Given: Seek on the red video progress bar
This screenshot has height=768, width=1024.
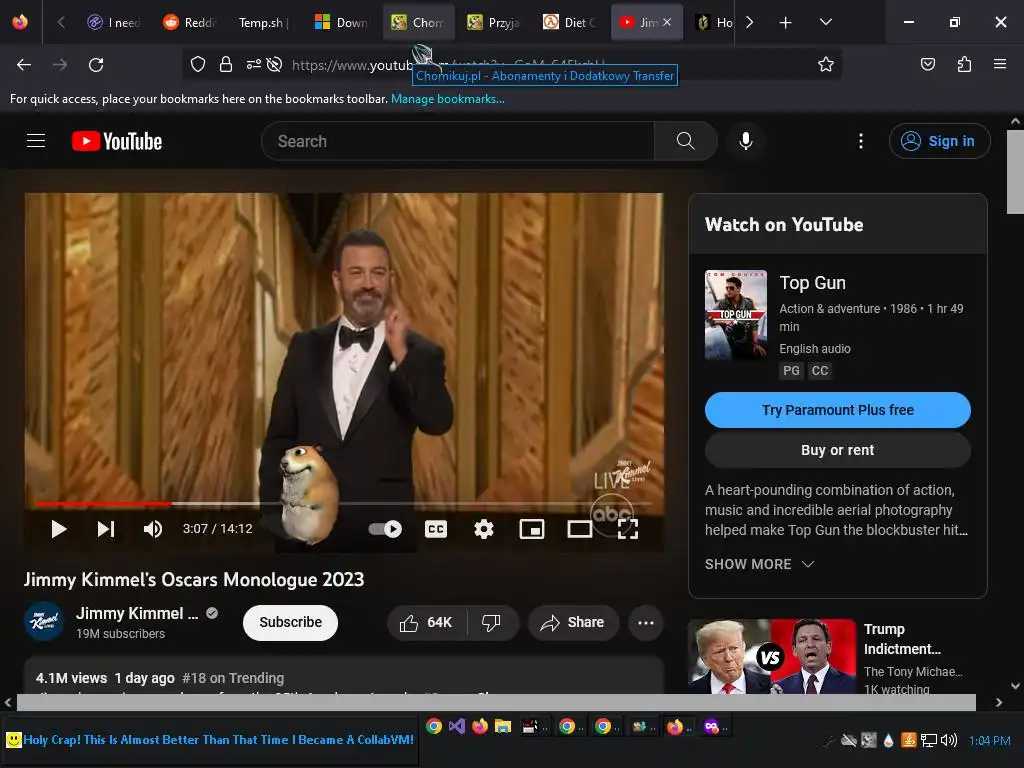Looking at the screenshot, I should tap(344, 504).
